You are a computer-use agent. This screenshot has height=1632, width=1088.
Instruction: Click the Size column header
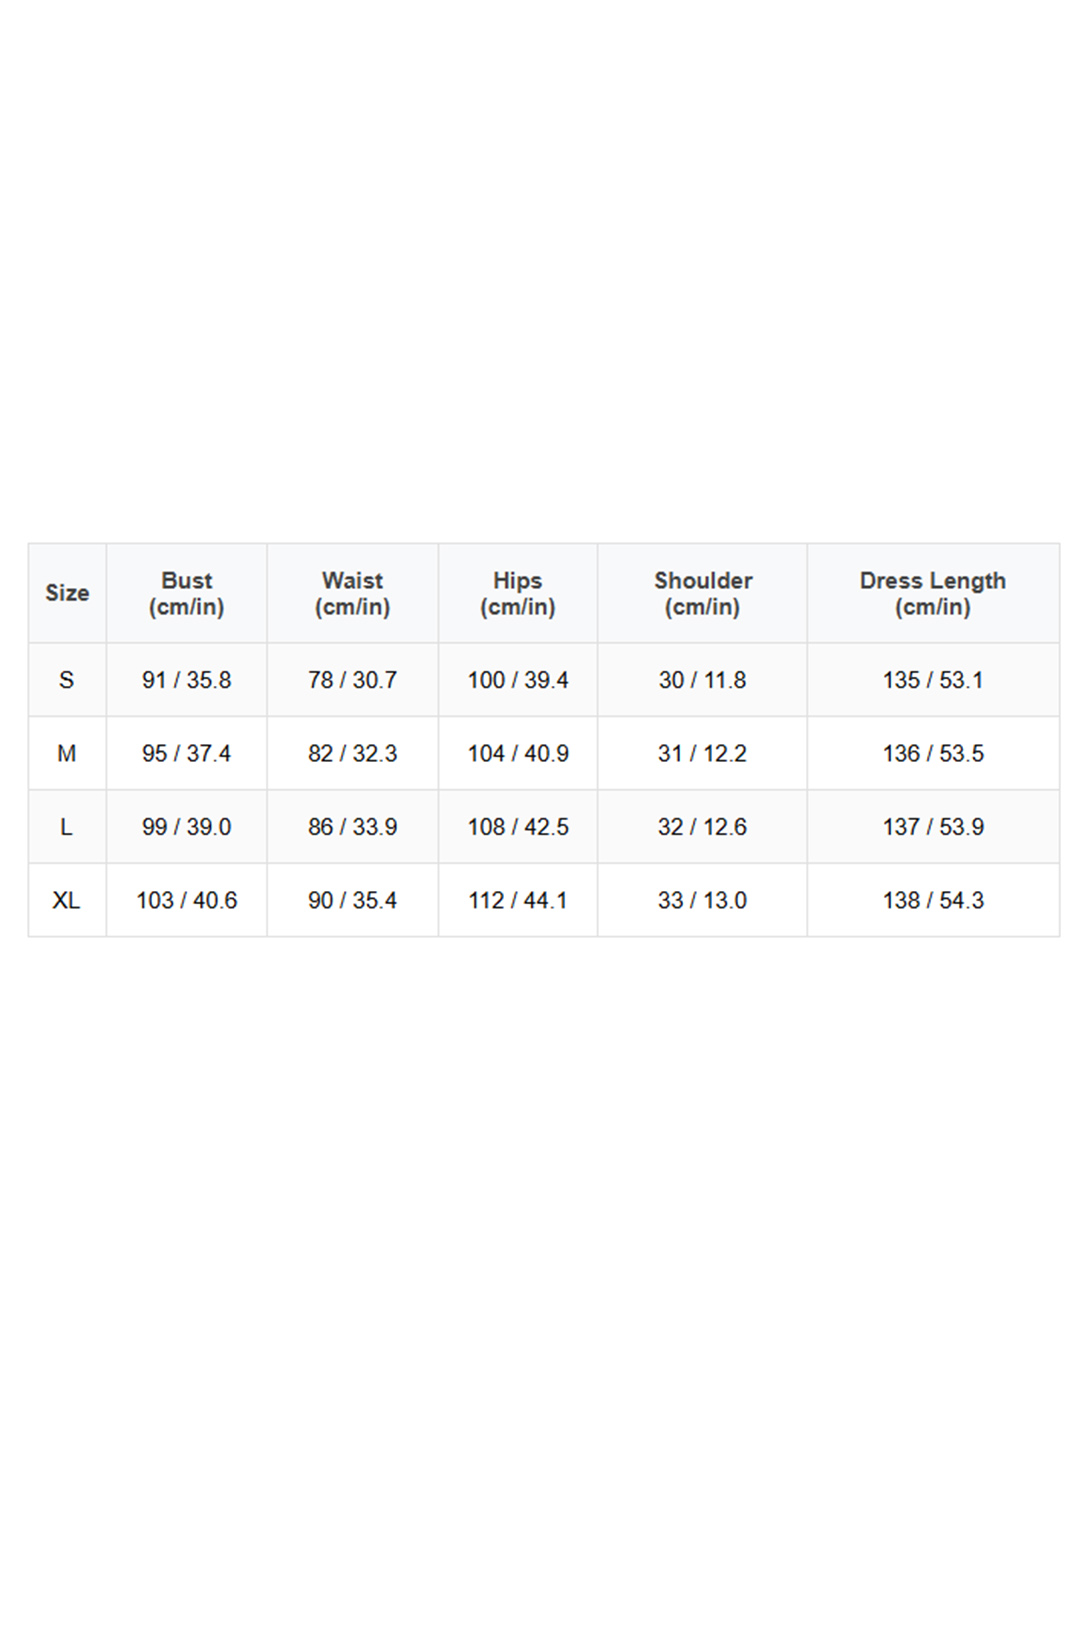[x=67, y=593]
